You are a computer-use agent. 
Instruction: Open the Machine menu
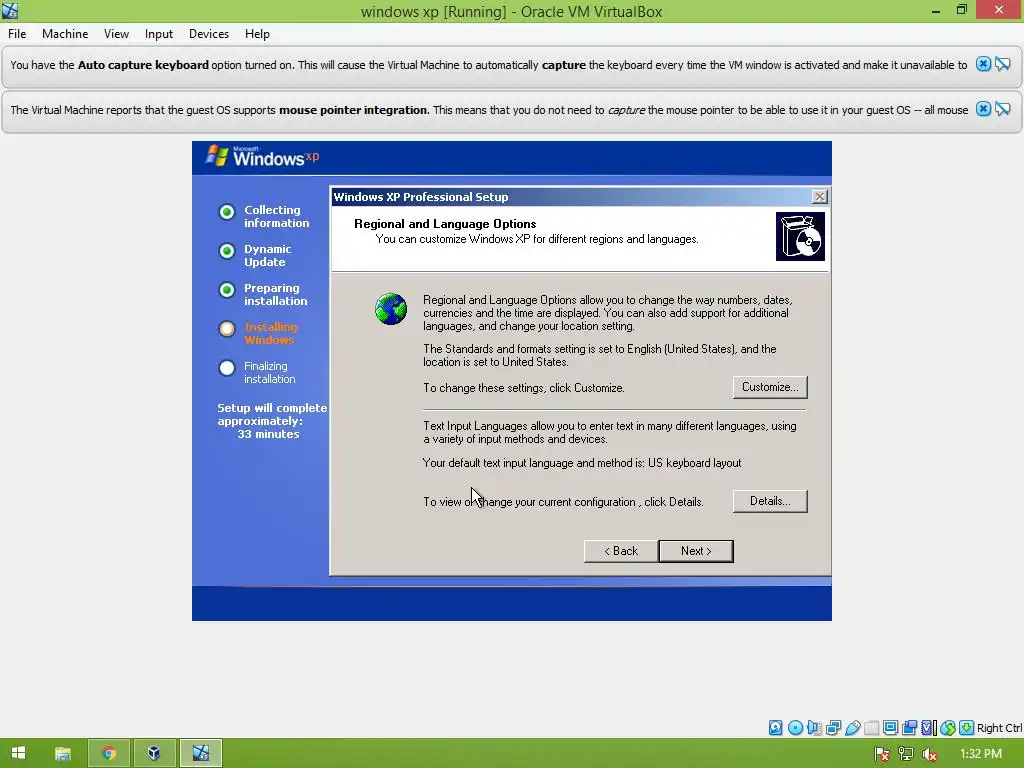[65, 34]
